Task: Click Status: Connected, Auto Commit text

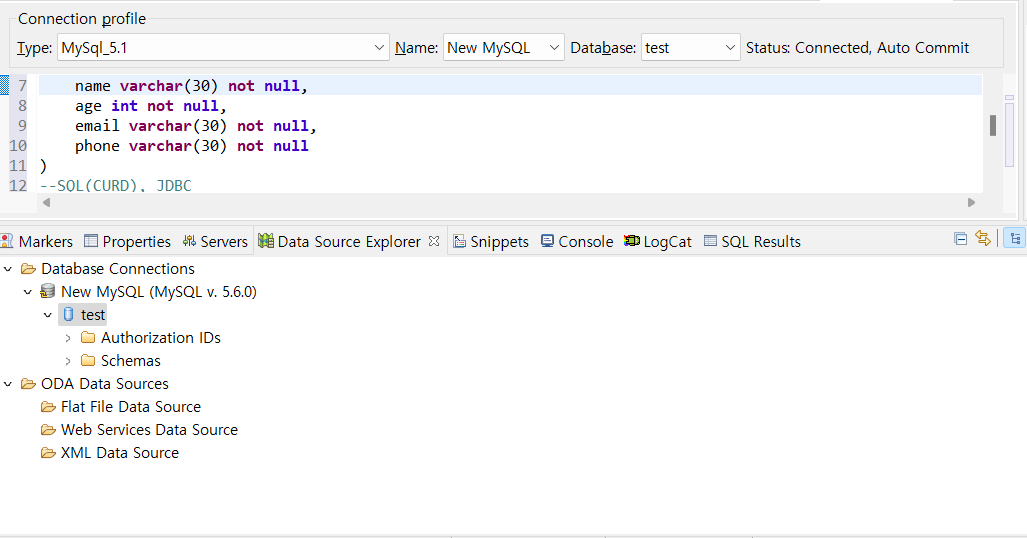Action: pos(857,48)
